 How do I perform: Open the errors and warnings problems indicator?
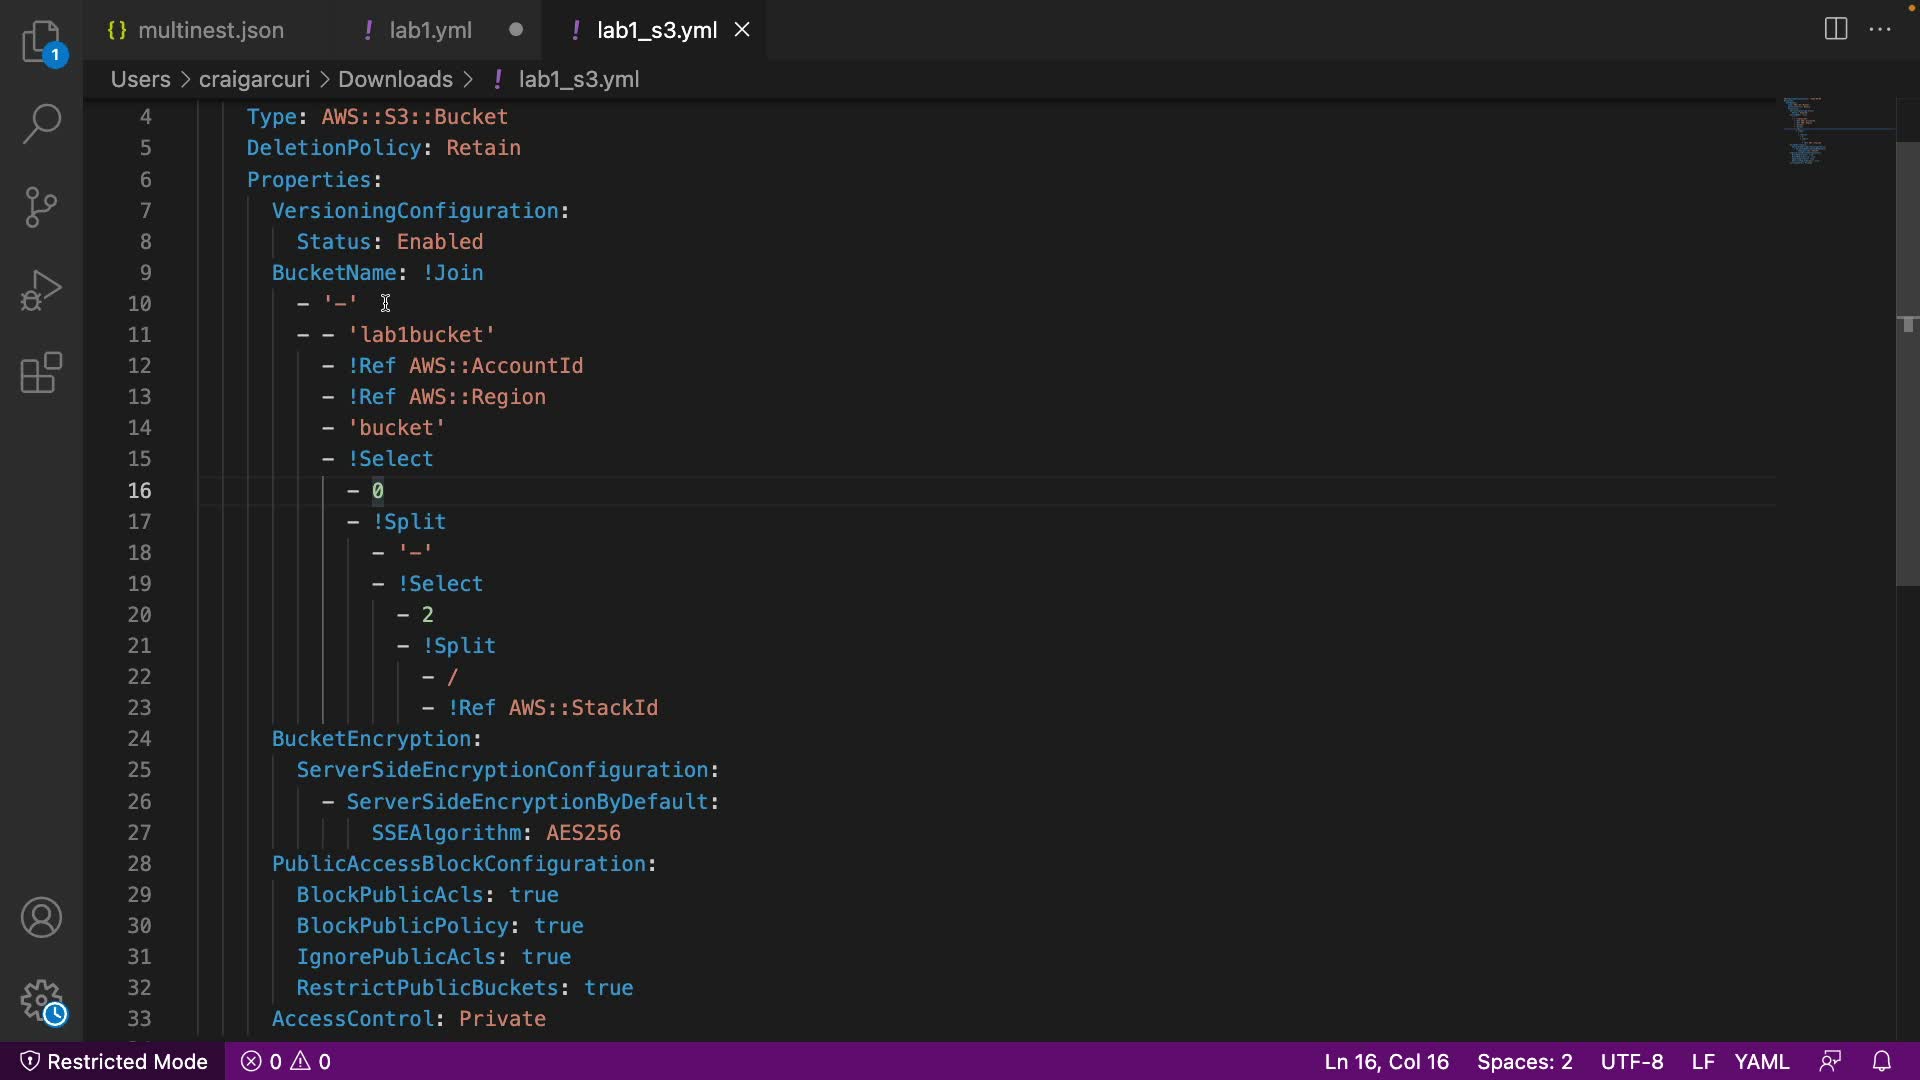286,1061
